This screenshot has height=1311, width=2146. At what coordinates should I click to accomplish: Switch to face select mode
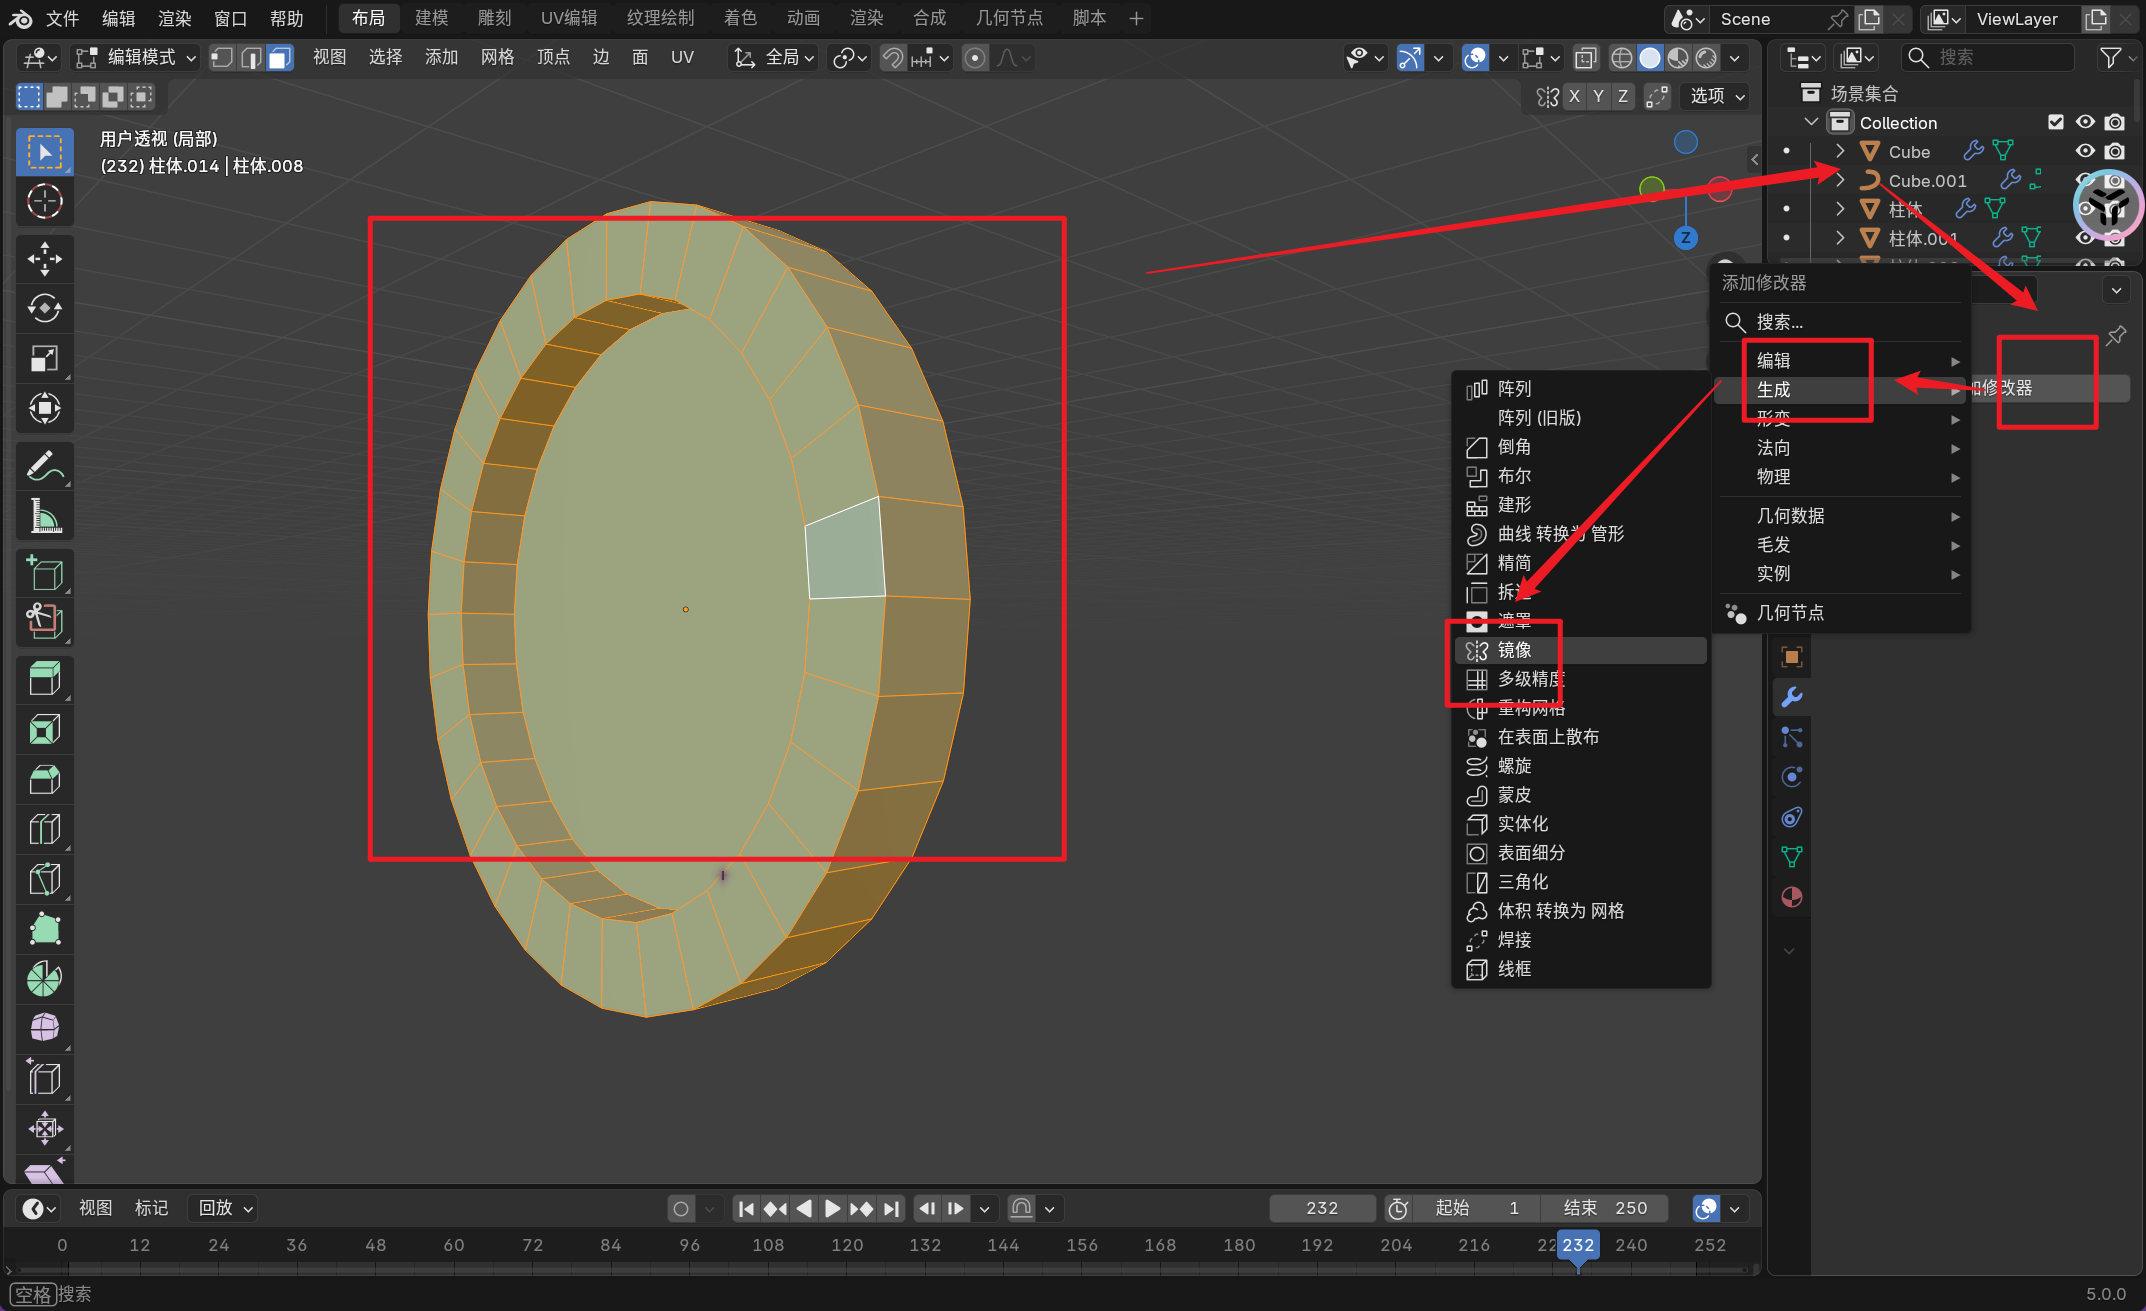click(280, 58)
